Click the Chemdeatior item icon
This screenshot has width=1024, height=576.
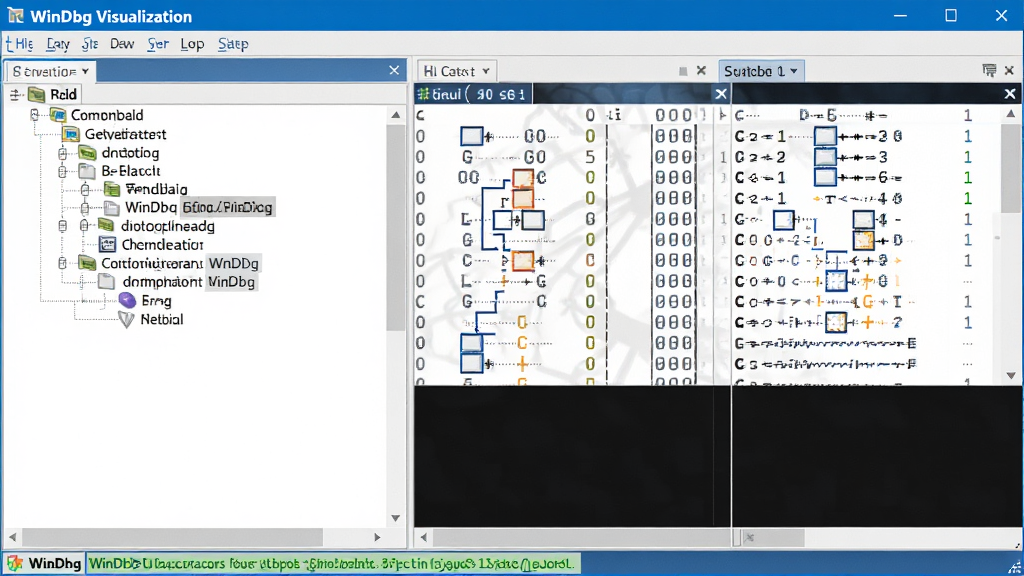pos(107,245)
